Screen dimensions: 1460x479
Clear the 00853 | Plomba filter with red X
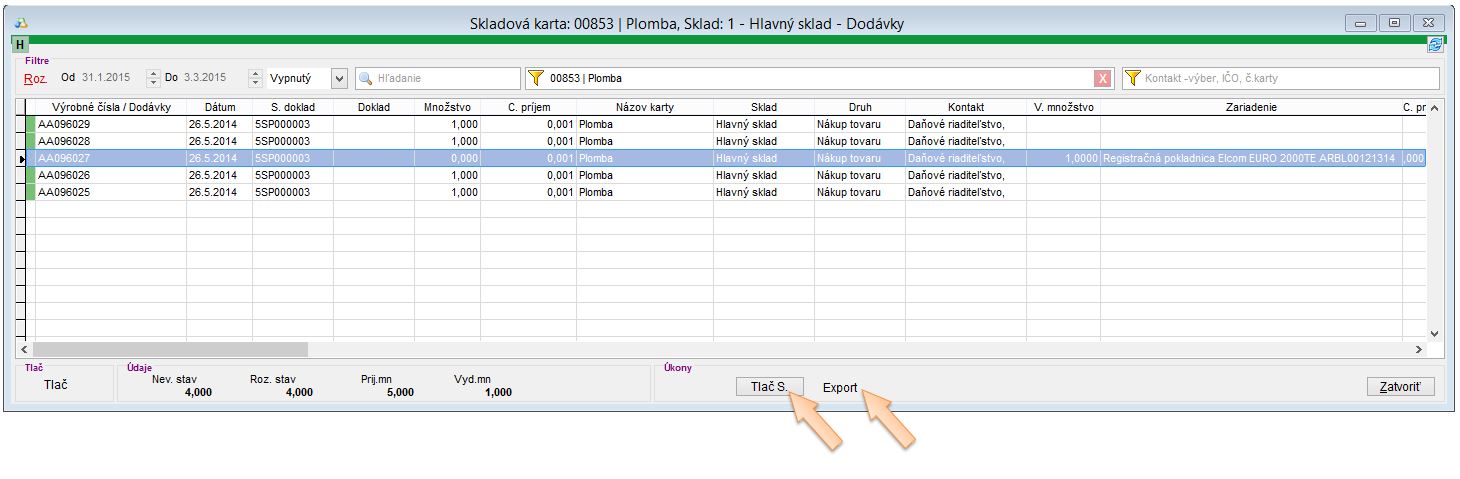pyautogui.click(x=1102, y=79)
